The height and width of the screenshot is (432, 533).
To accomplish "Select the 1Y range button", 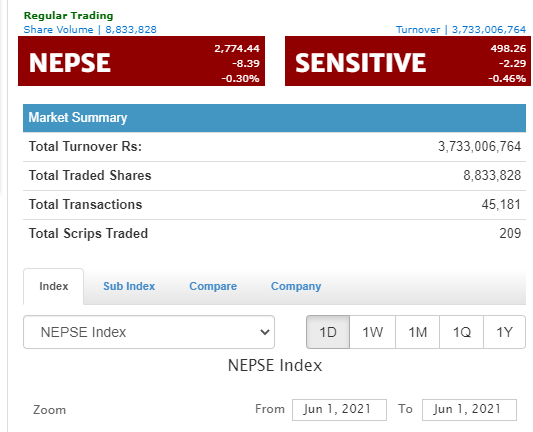I will click(x=504, y=332).
